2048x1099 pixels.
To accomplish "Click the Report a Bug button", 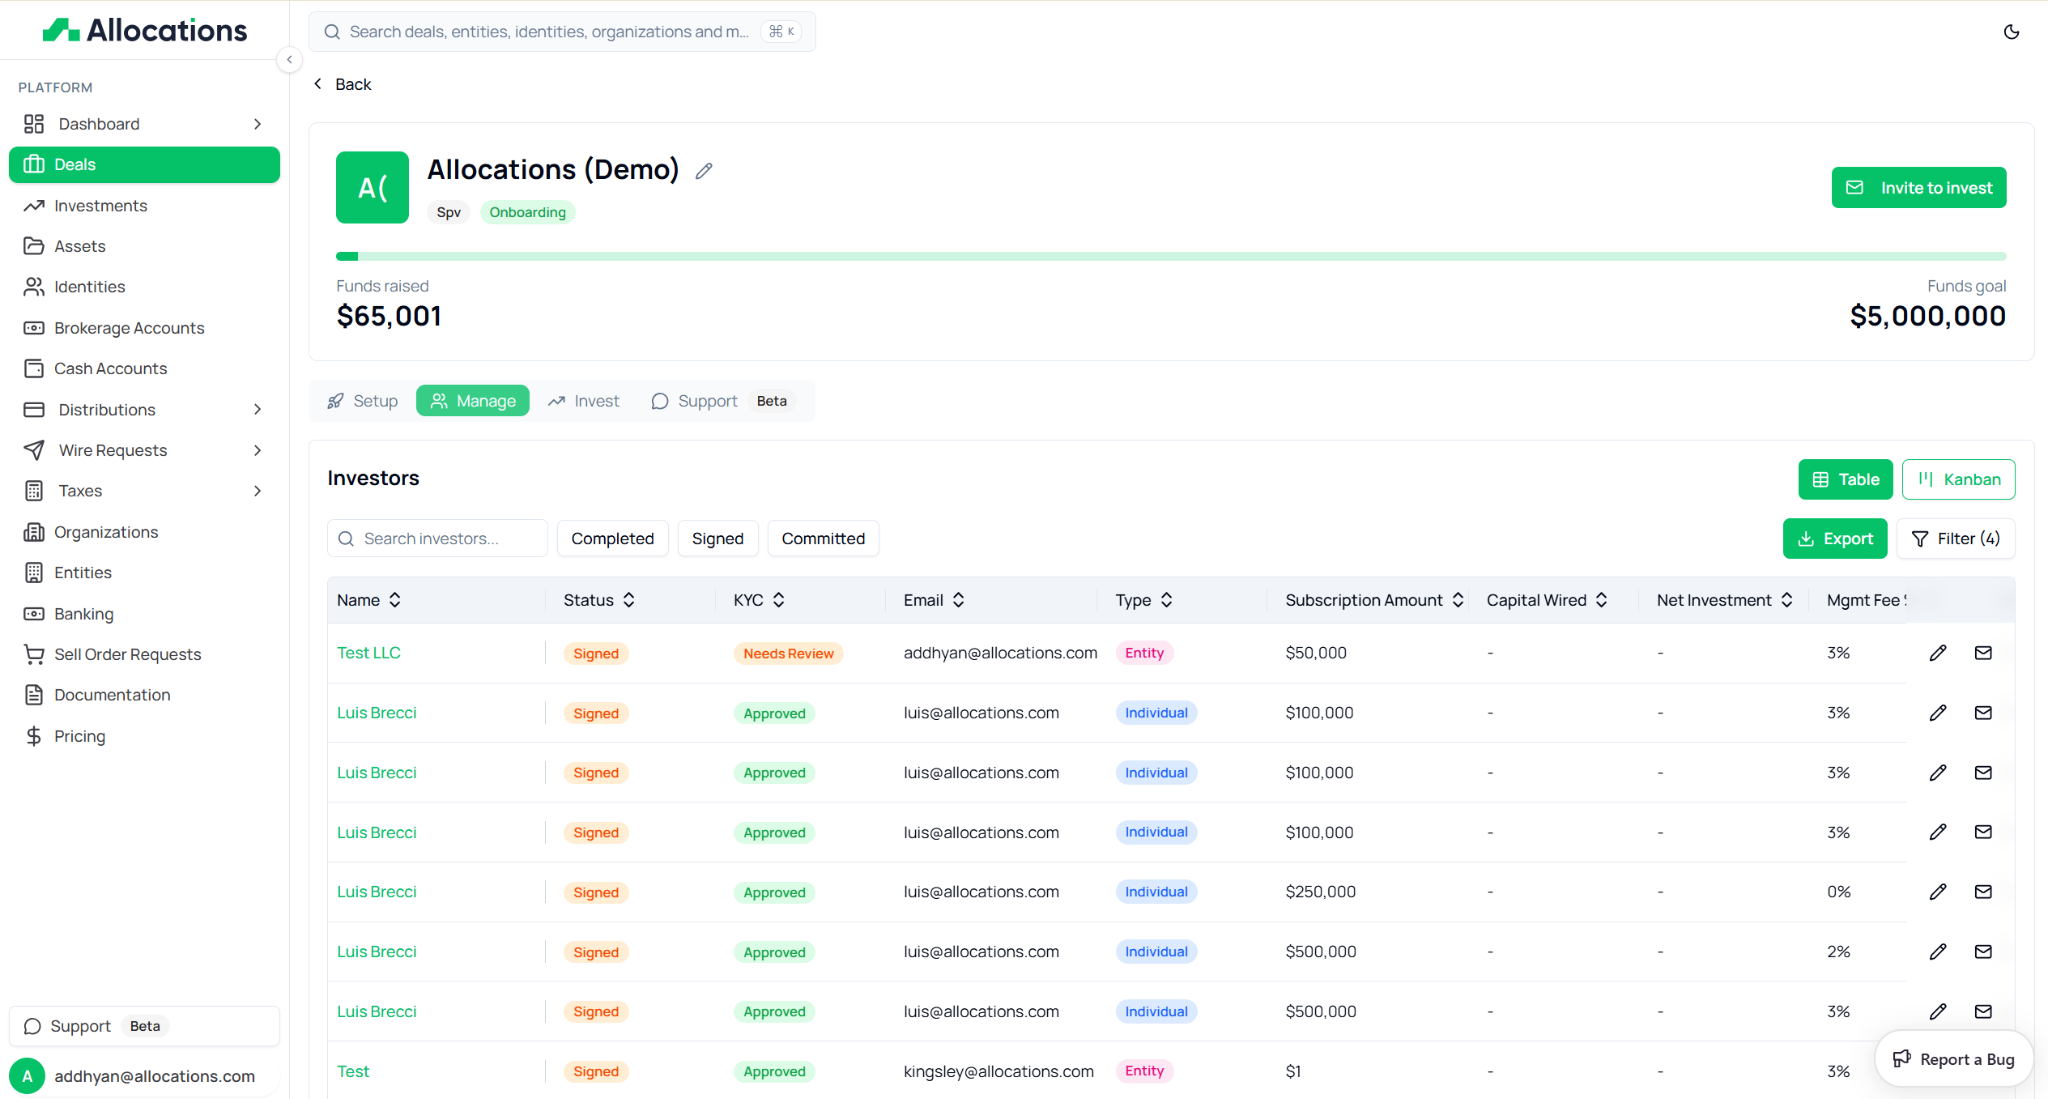I will coord(1954,1059).
